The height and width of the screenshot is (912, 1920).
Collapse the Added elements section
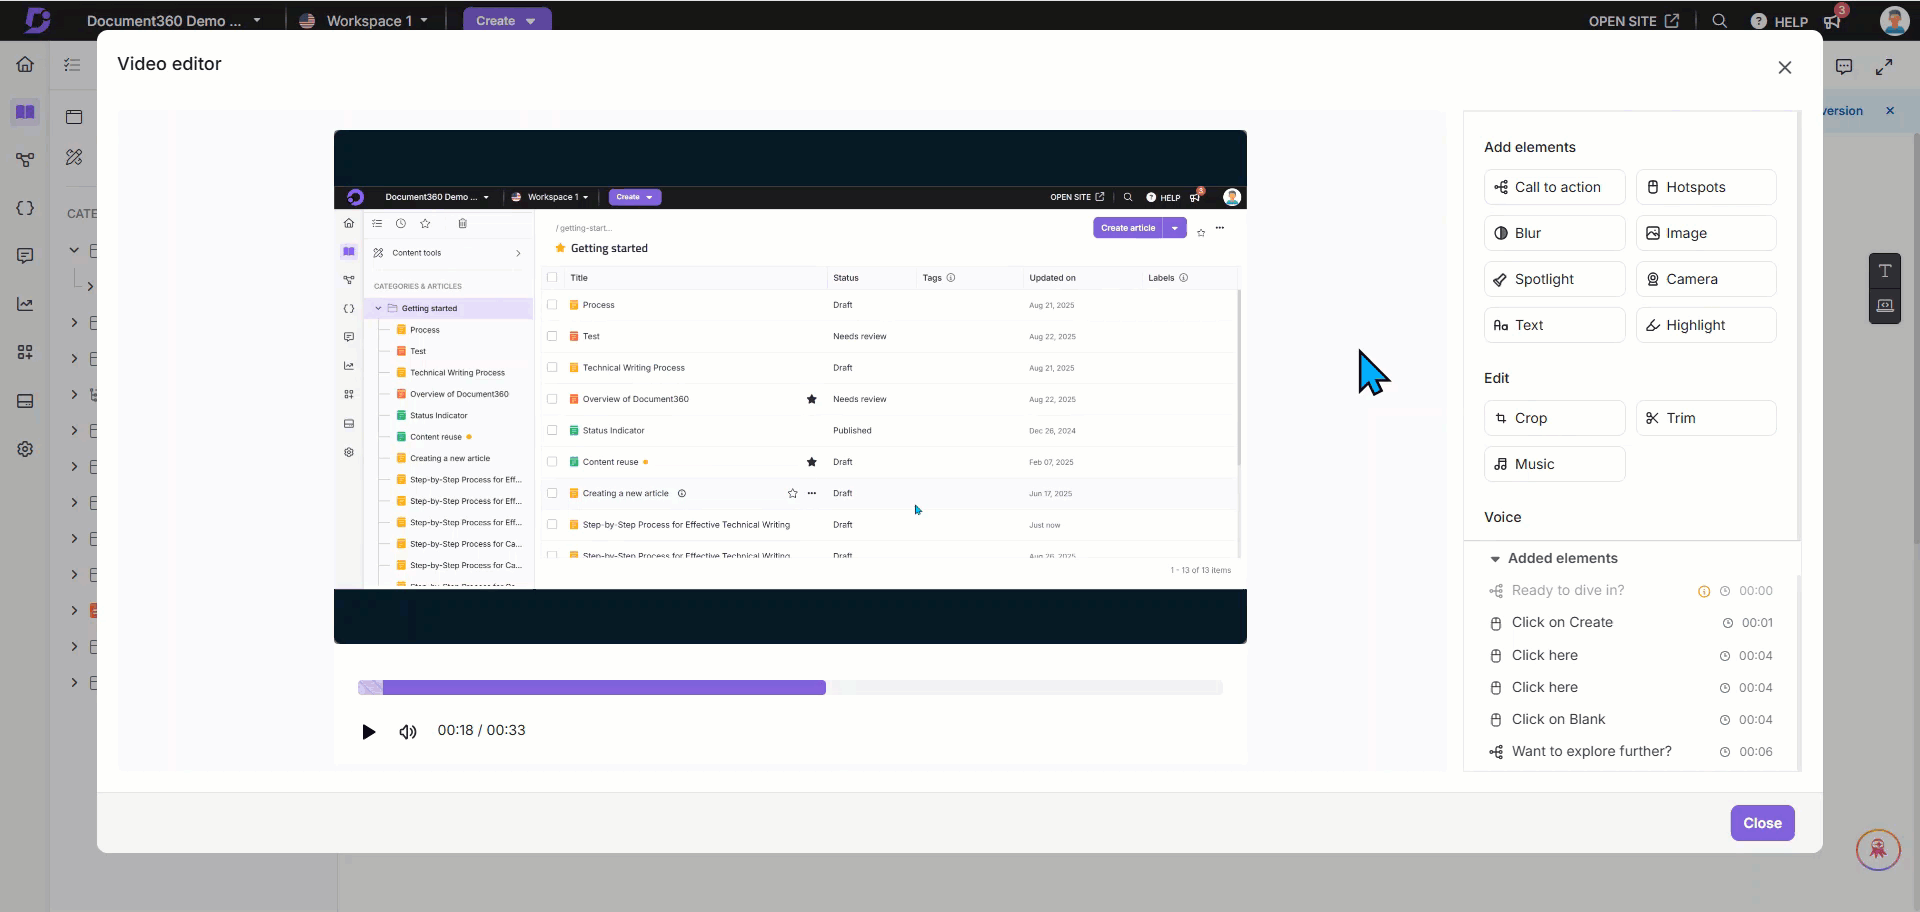[1495, 559]
